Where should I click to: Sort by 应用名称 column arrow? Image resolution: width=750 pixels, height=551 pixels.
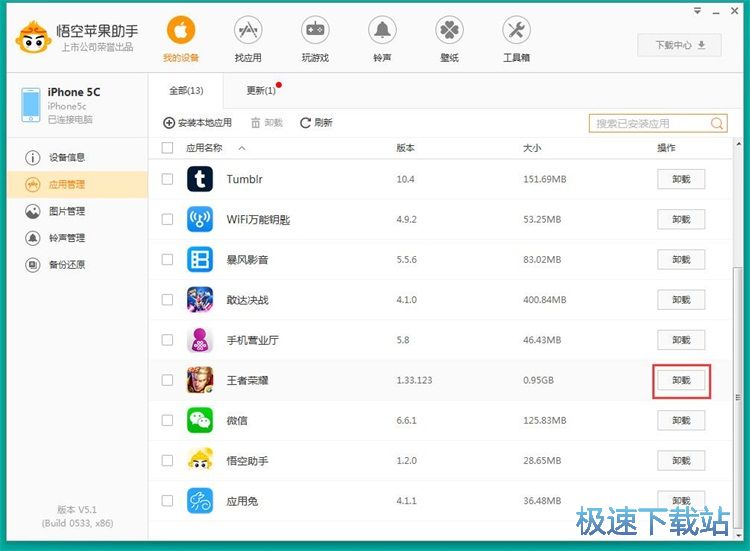[242, 148]
